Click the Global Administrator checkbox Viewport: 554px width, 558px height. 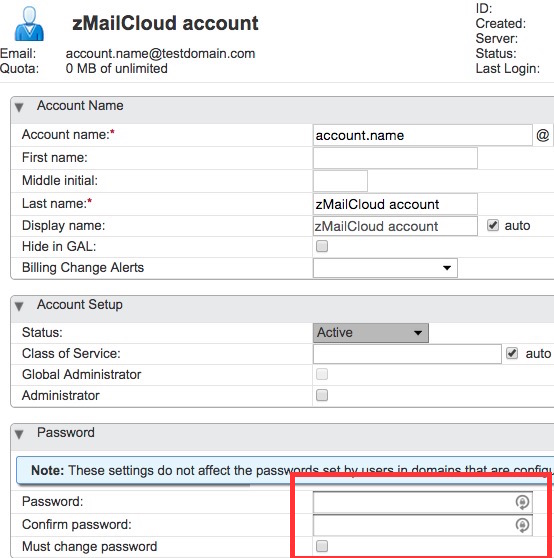[x=322, y=374]
